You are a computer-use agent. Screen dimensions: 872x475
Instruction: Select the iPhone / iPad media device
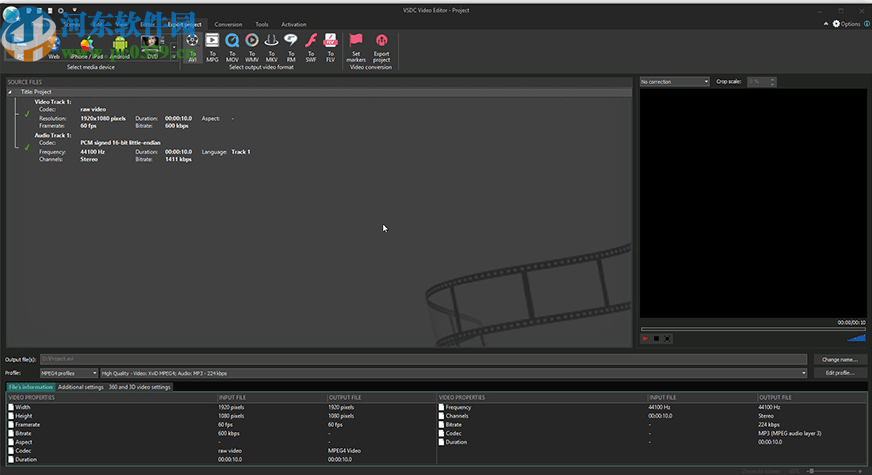point(87,48)
